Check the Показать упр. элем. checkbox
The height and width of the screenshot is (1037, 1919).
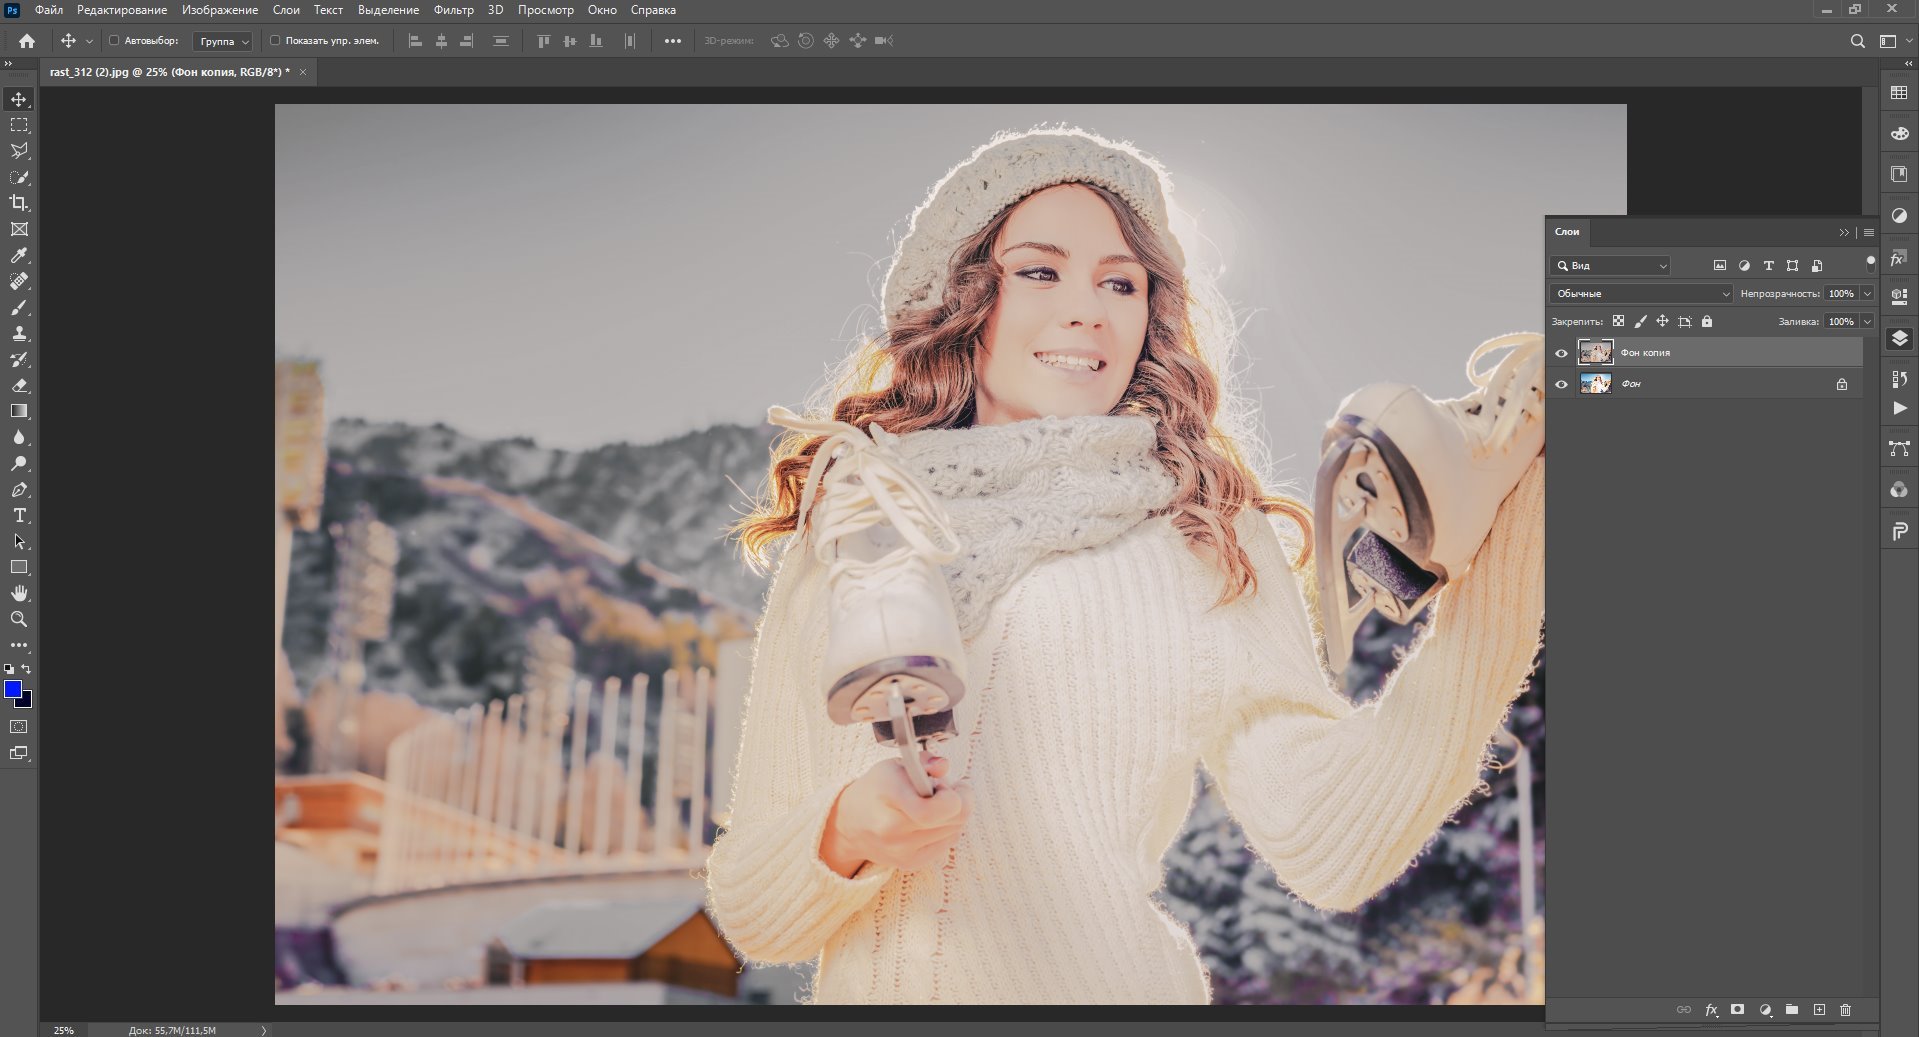click(275, 41)
